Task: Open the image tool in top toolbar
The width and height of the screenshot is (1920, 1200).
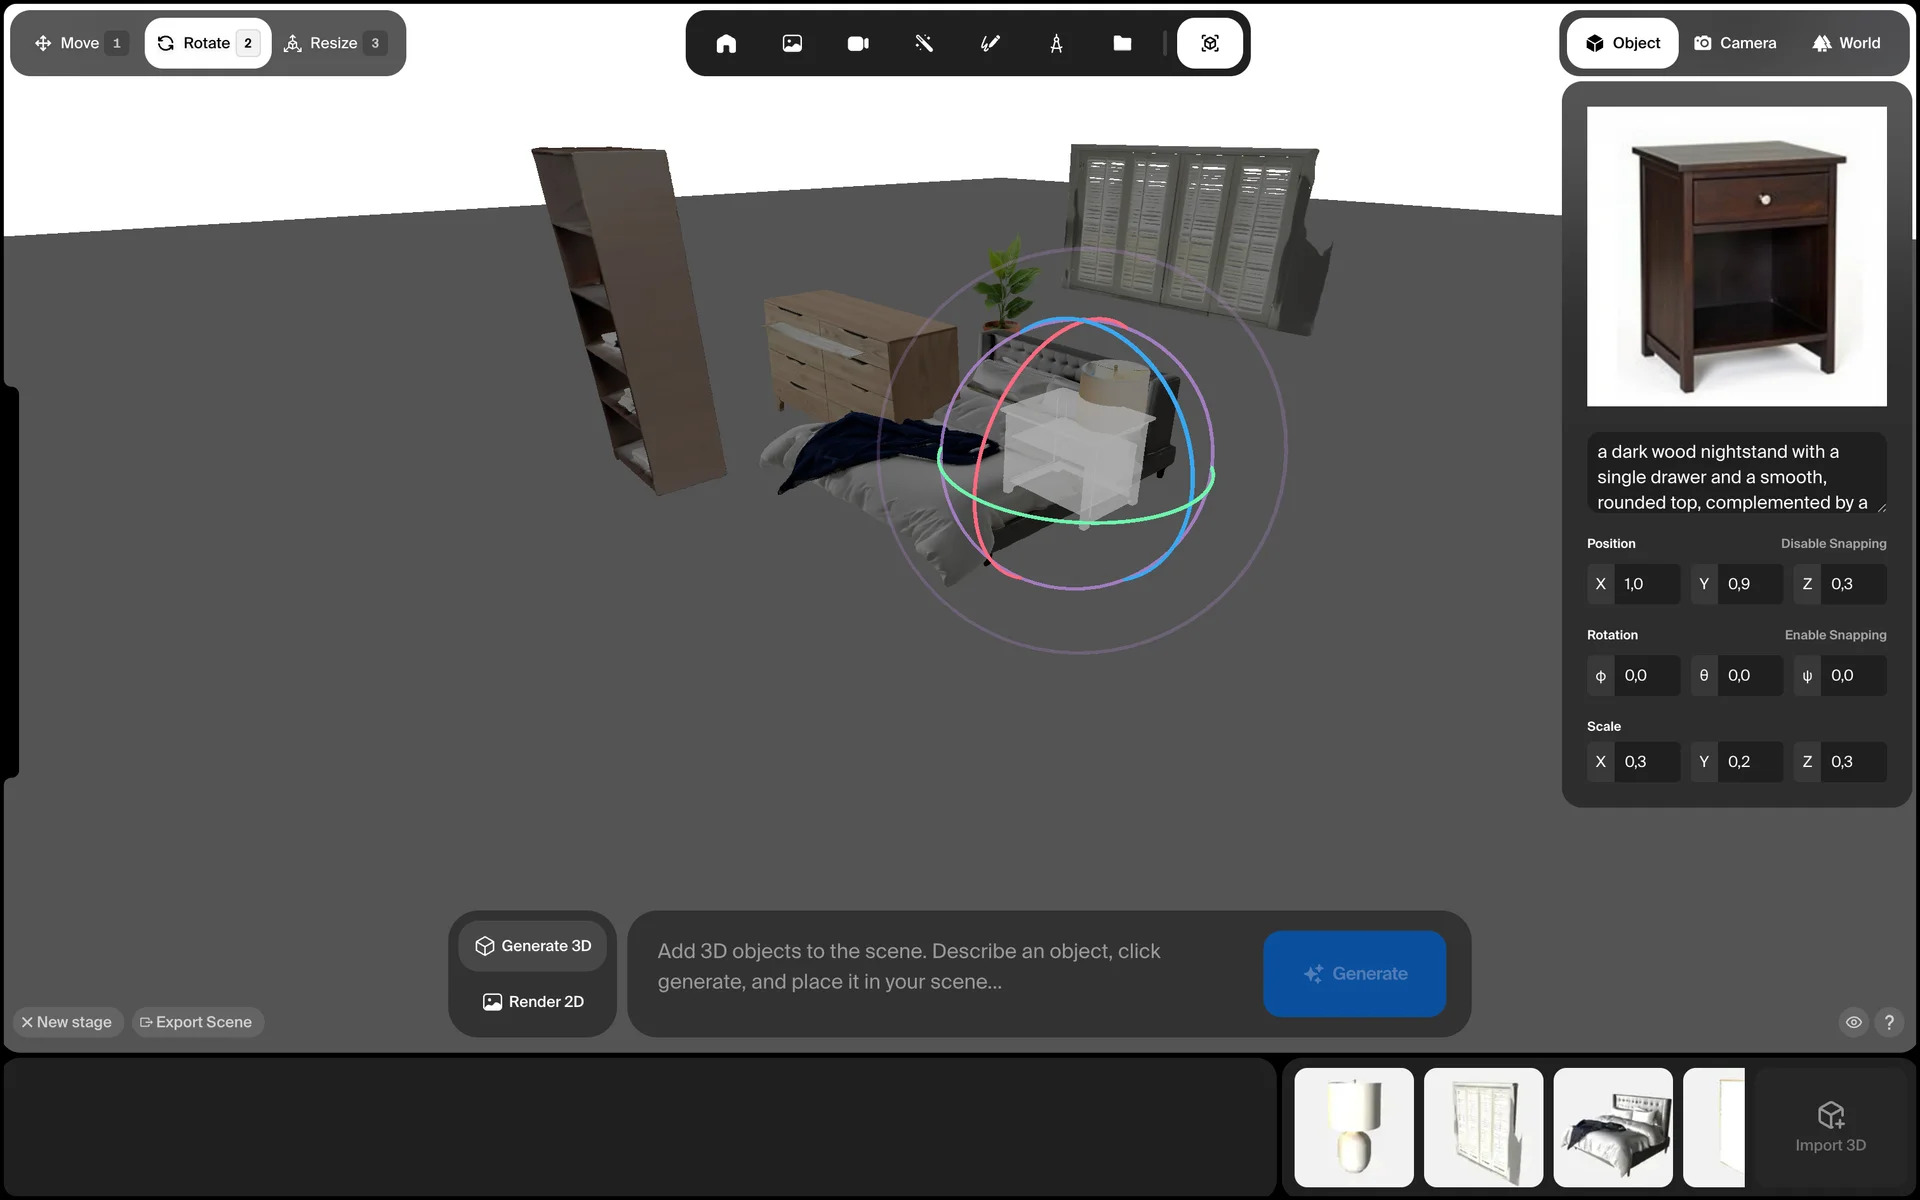Action: pos(792,43)
